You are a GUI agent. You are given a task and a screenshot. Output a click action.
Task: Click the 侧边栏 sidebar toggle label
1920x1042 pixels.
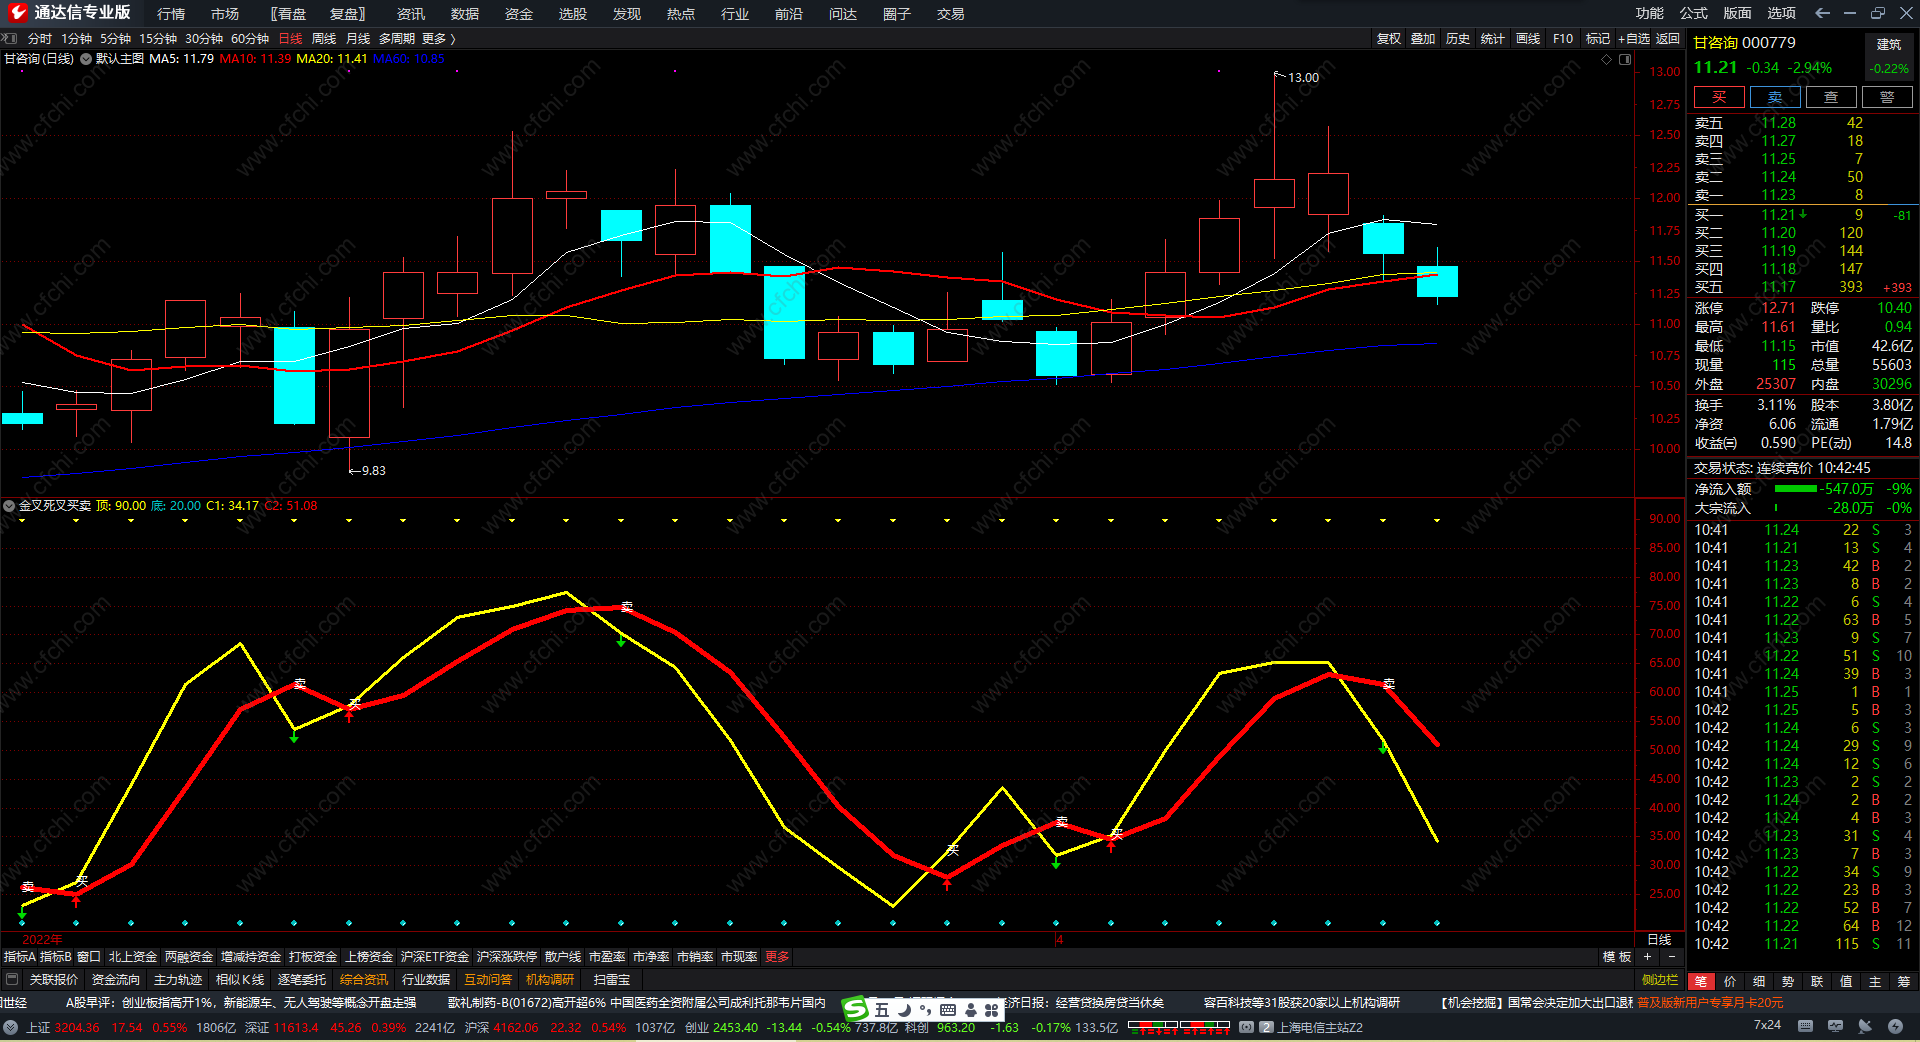tap(1660, 980)
